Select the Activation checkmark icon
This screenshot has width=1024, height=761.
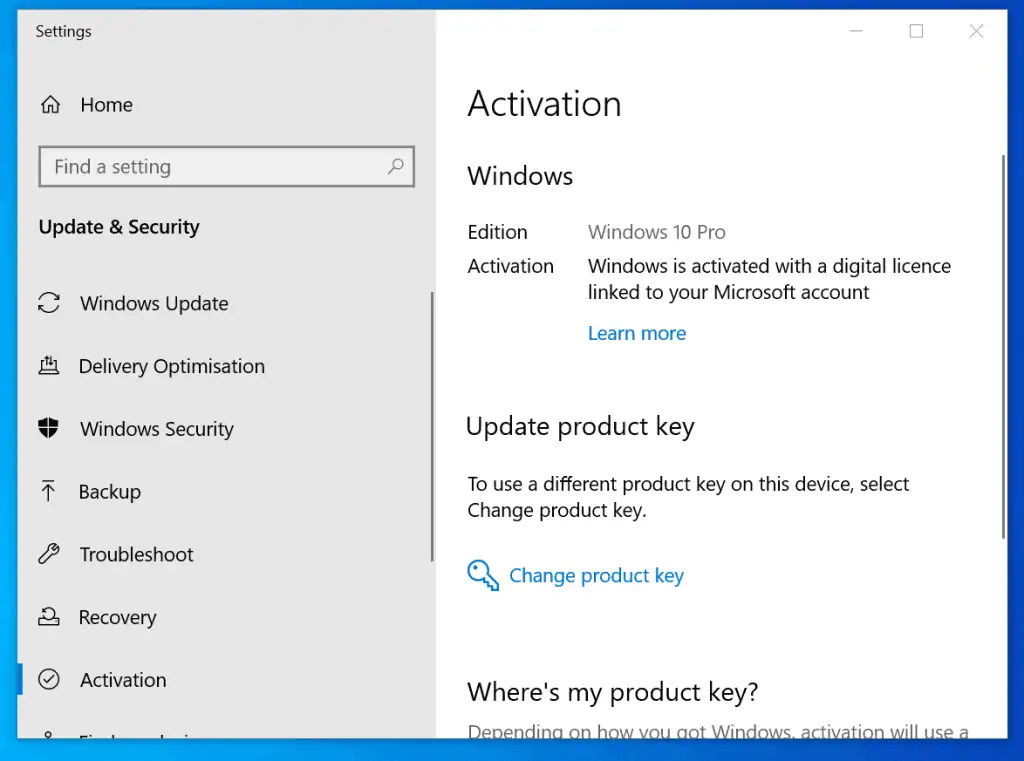coord(50,679)
